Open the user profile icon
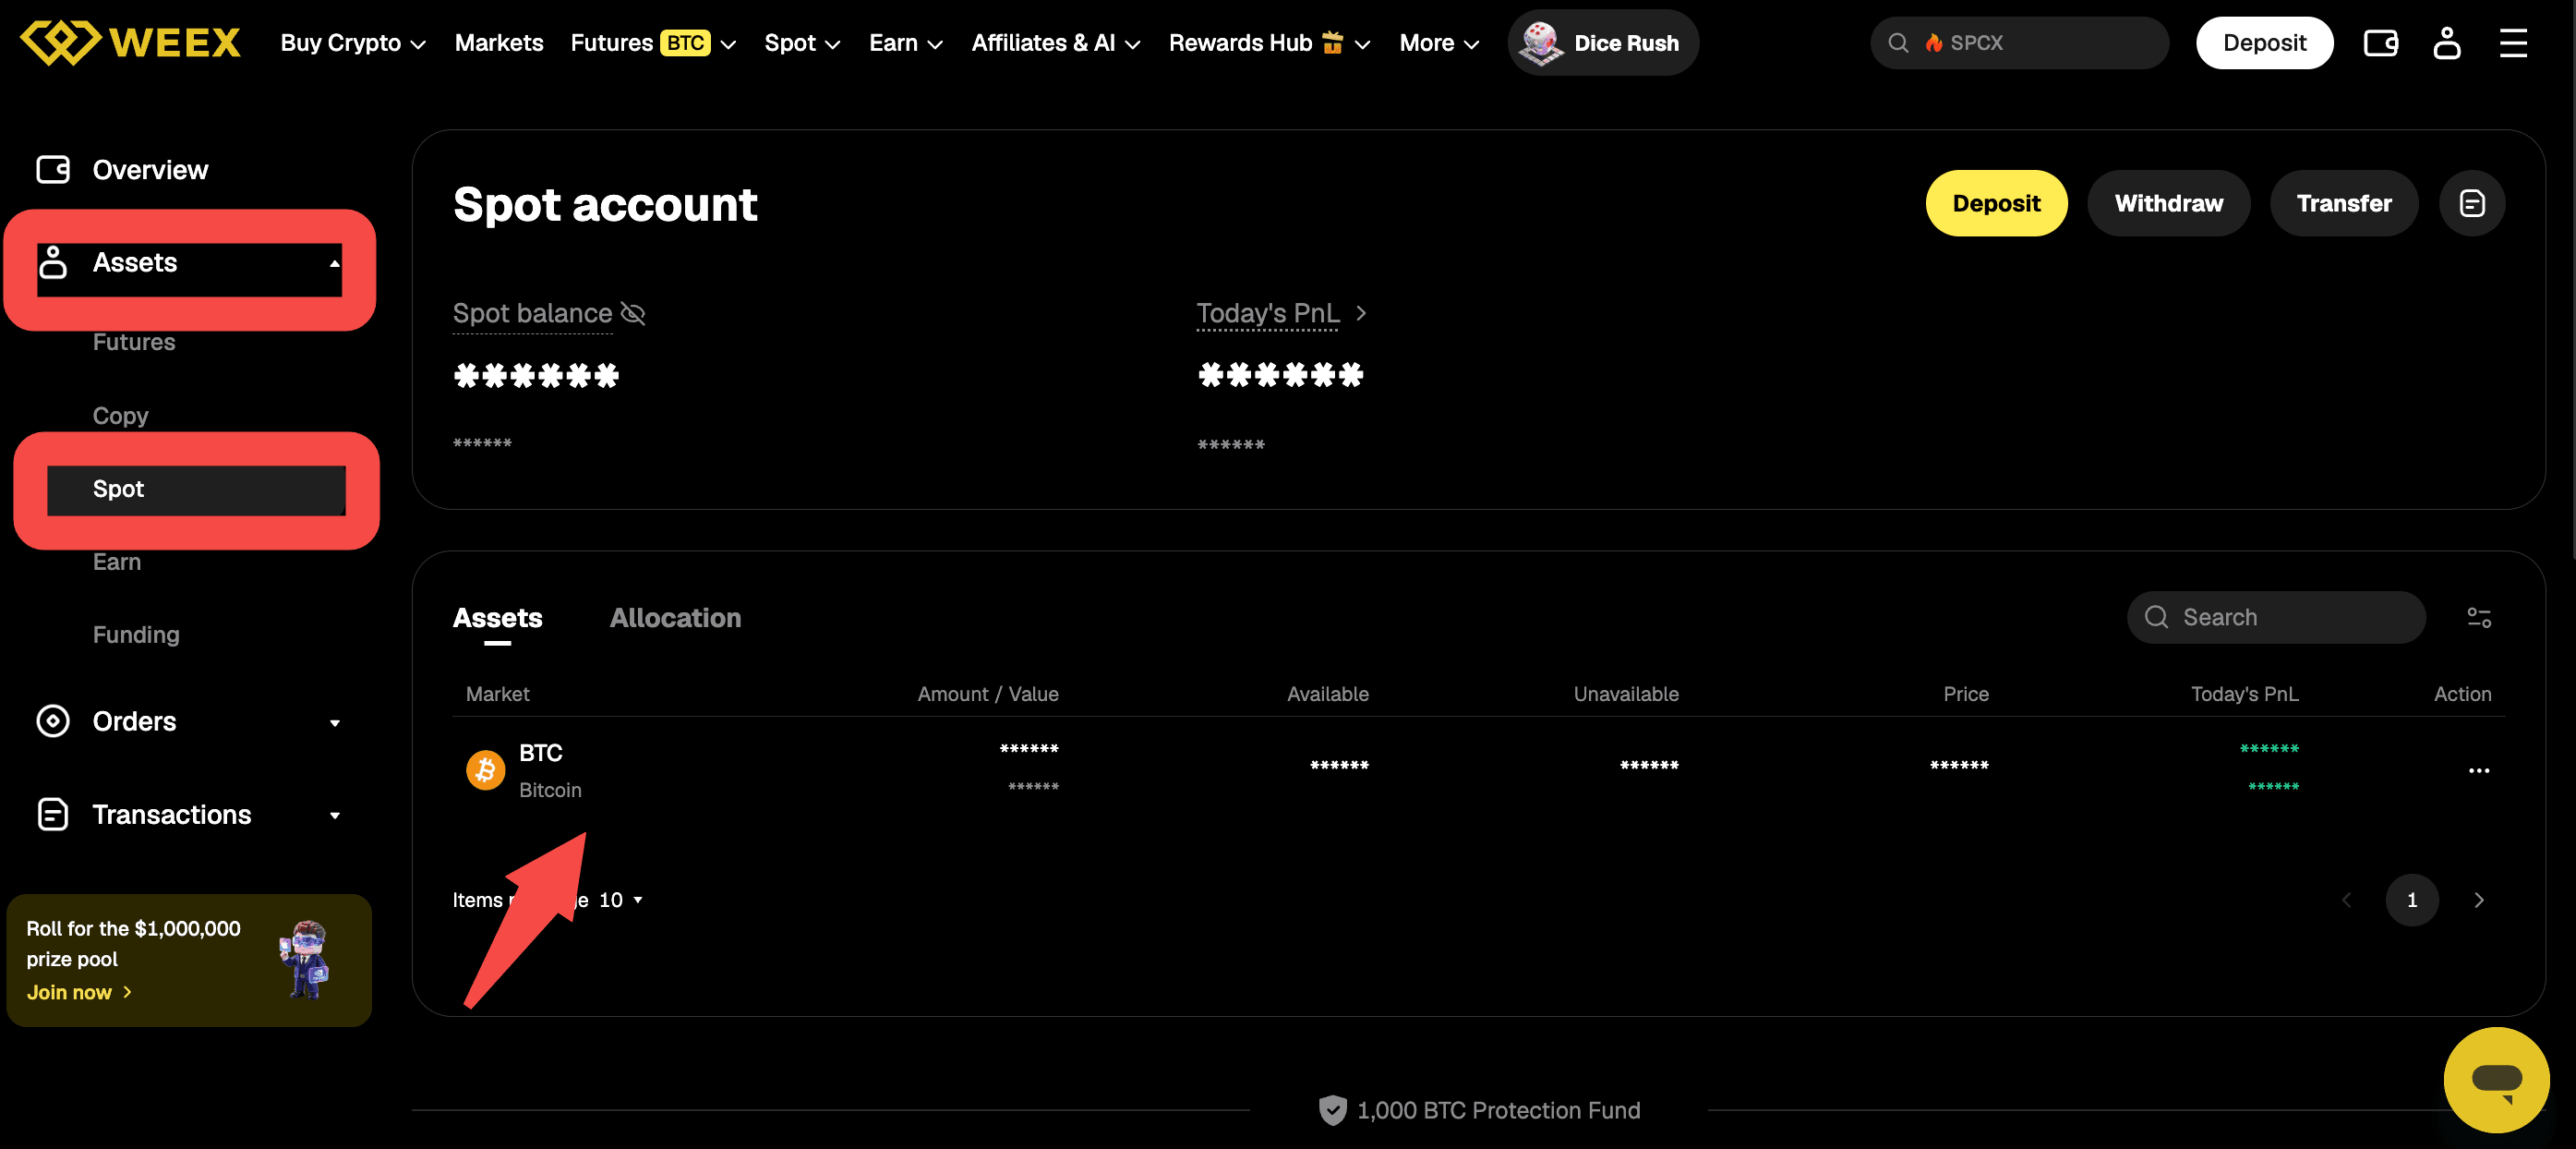Image resolution: width=2576 pixels, height=1149 pixels. [x=2446, y=43]
